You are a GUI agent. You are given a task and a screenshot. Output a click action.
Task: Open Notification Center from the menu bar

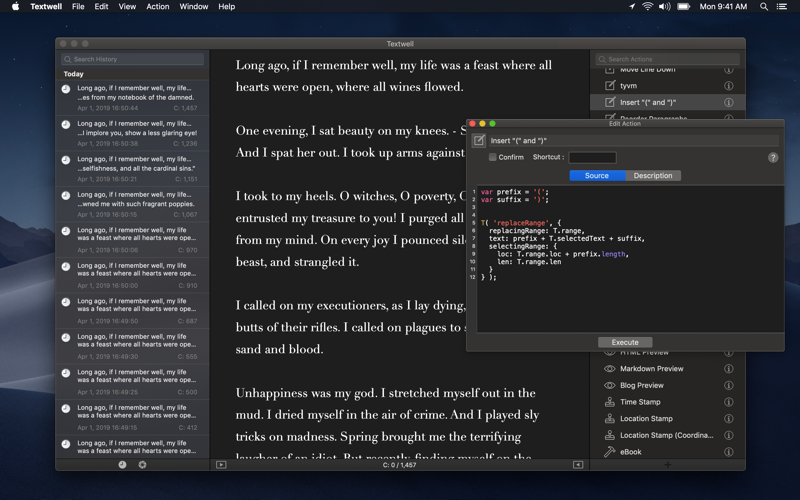tap(782, 7)
